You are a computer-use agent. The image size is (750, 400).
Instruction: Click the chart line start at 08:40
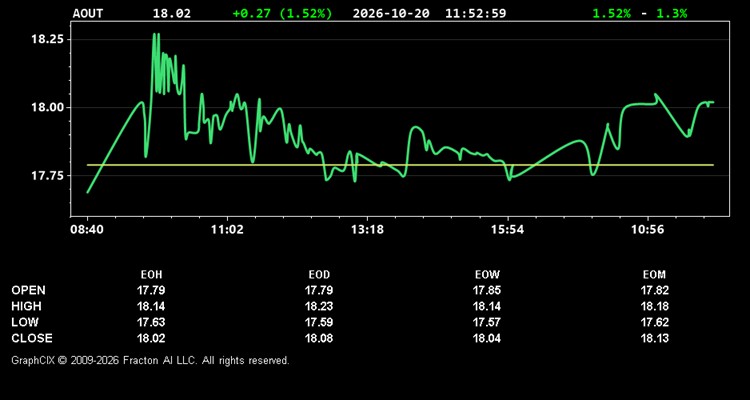click(x=88, y=192)
